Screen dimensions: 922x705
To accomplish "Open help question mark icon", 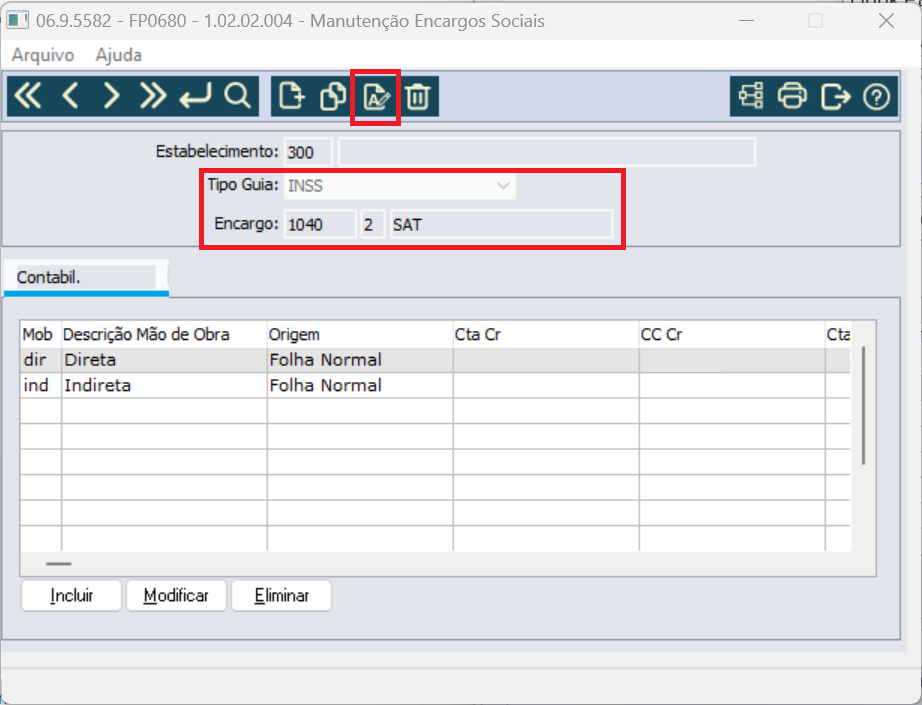I will point(877,96).
